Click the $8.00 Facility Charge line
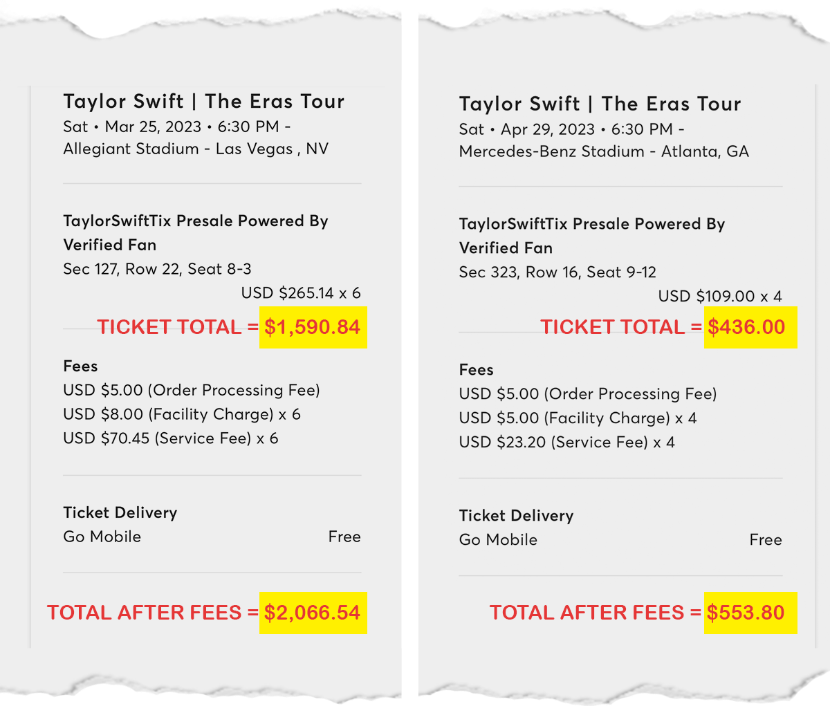Viewport: 830px width, 706px height. point(182,414)
